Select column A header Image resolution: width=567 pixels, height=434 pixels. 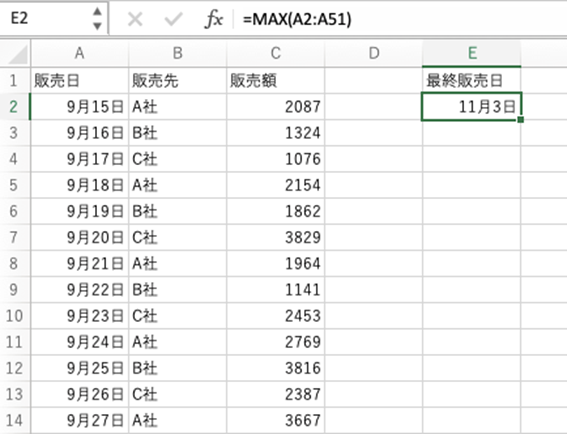80,54
